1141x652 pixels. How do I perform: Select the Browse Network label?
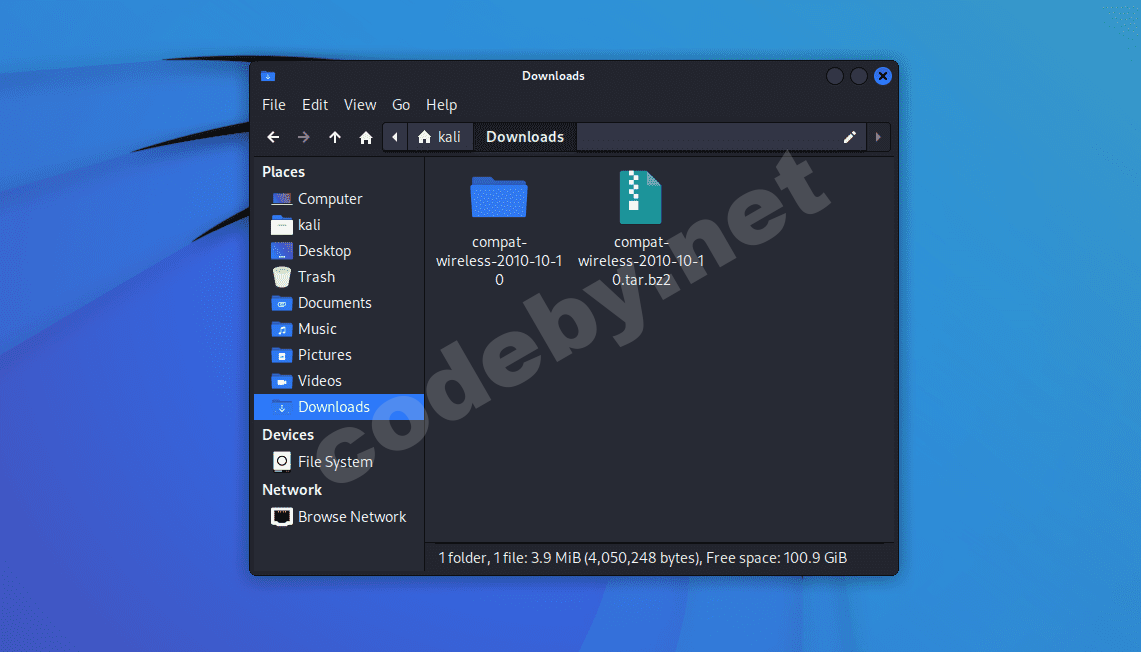352,517
